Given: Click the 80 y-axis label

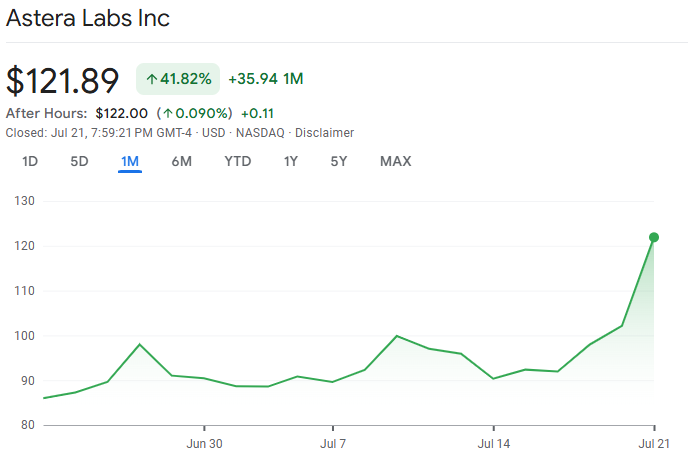Looking at the screenshot, I should tap(28, 425).
